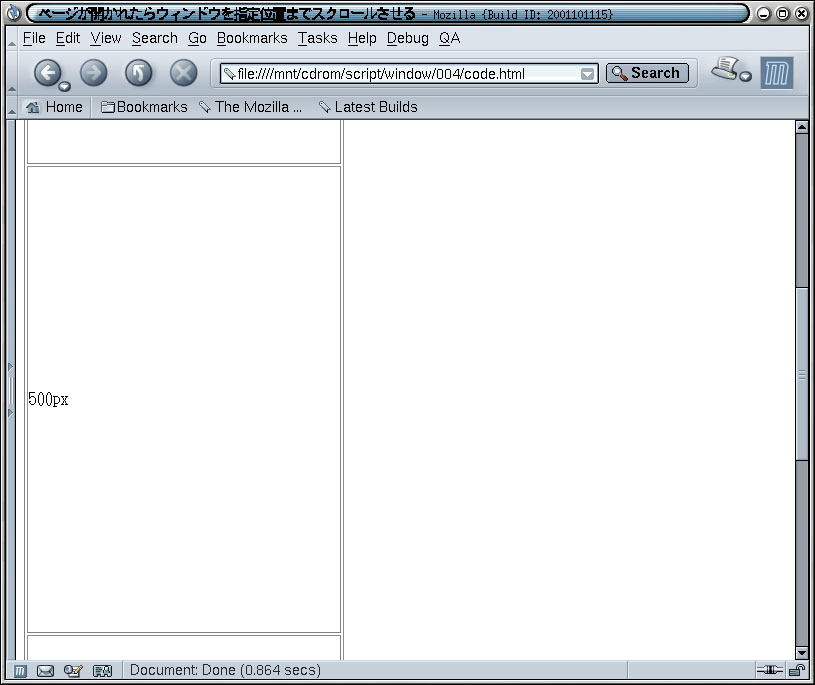Screen dimensions: 815x685
Task: Click the page proxy icon in the URL bar
Action: (x=229, y=74)
